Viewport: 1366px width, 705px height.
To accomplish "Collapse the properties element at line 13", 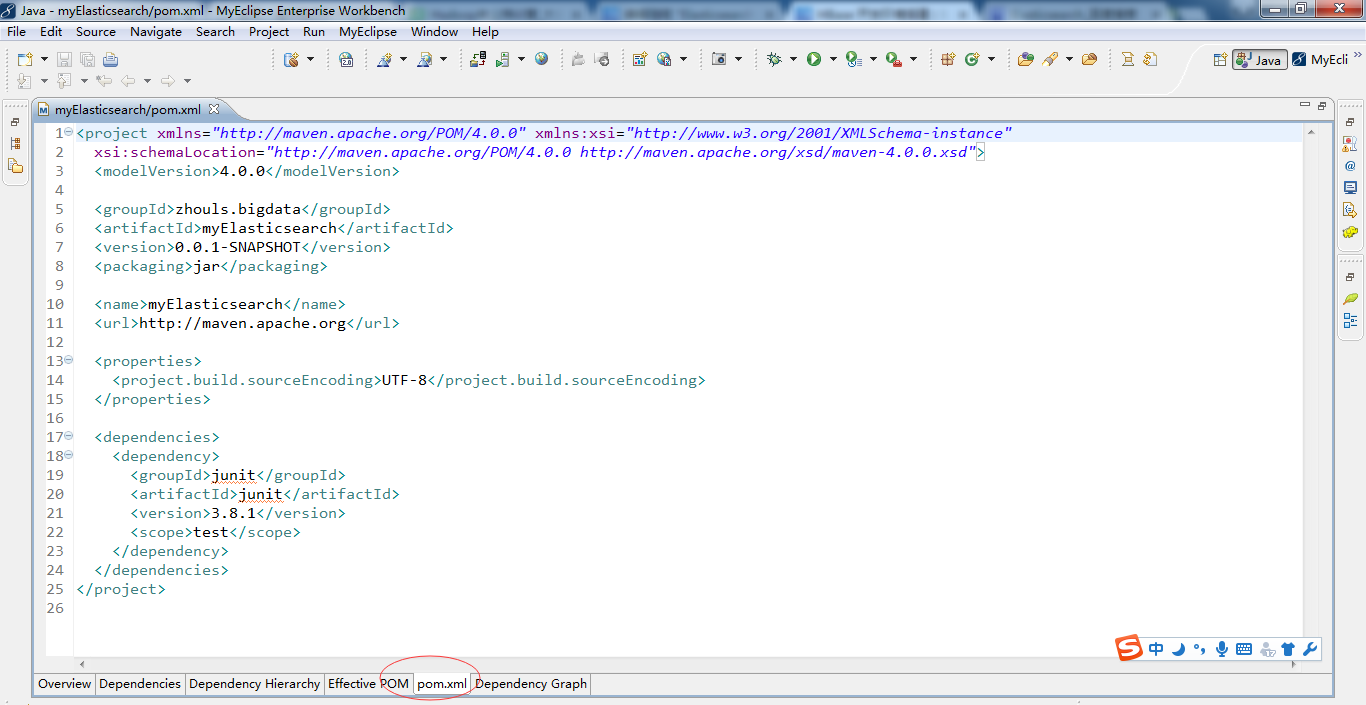I will [68, 360].
